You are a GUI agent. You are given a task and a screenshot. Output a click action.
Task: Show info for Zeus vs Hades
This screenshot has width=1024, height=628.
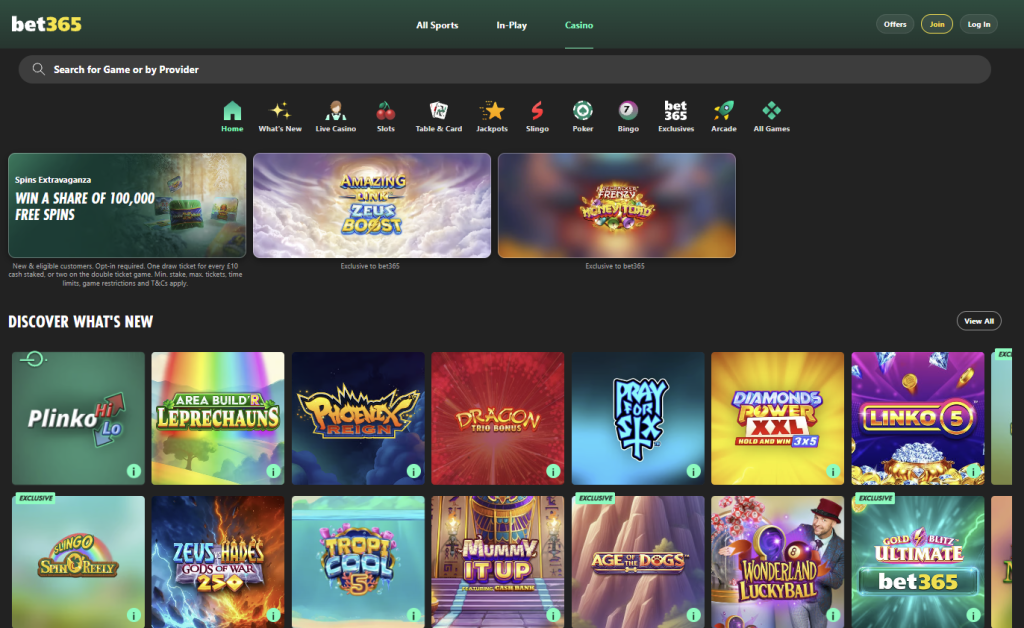[x=274, y=615]
